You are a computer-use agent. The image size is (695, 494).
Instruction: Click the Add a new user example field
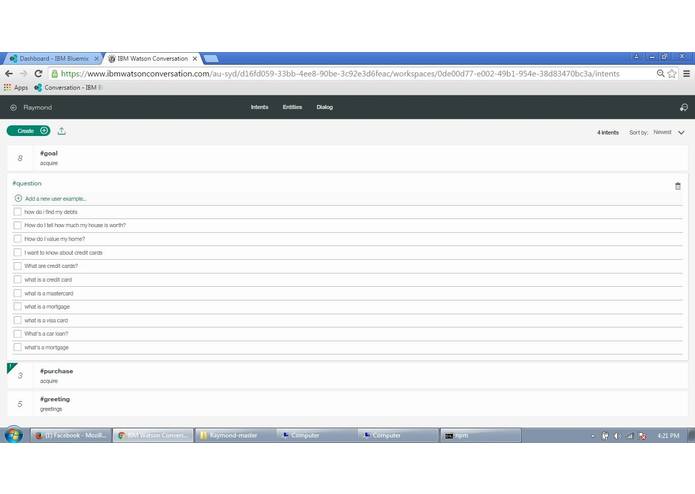348,198
